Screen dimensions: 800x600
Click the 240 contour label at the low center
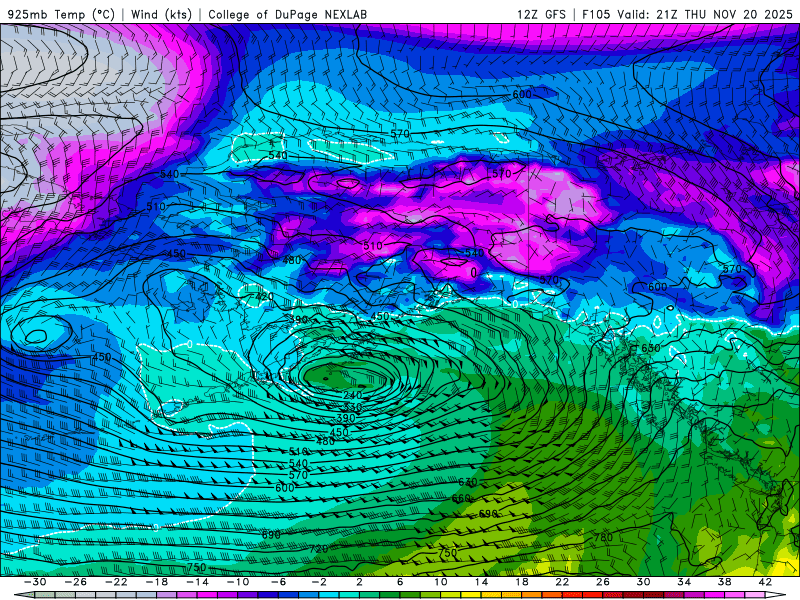[353, 395]
